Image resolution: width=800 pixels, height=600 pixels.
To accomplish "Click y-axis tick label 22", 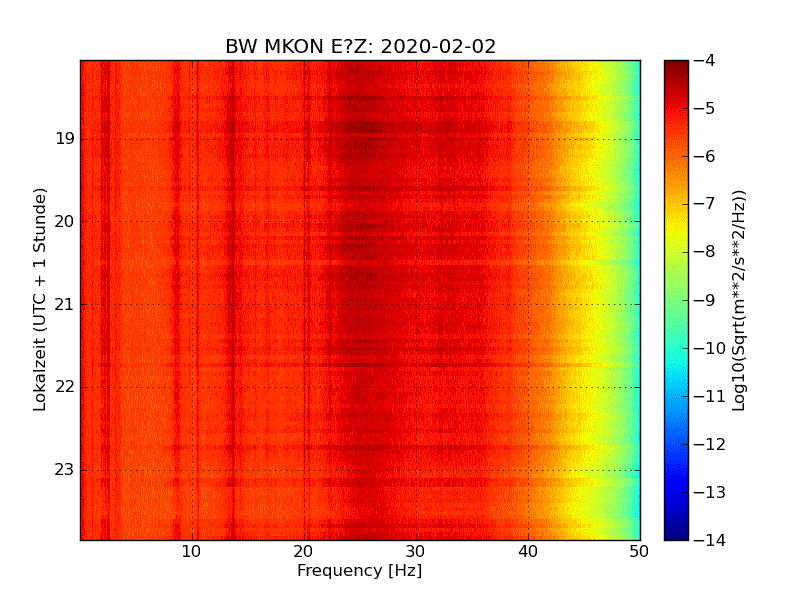I will click(65, 387).
